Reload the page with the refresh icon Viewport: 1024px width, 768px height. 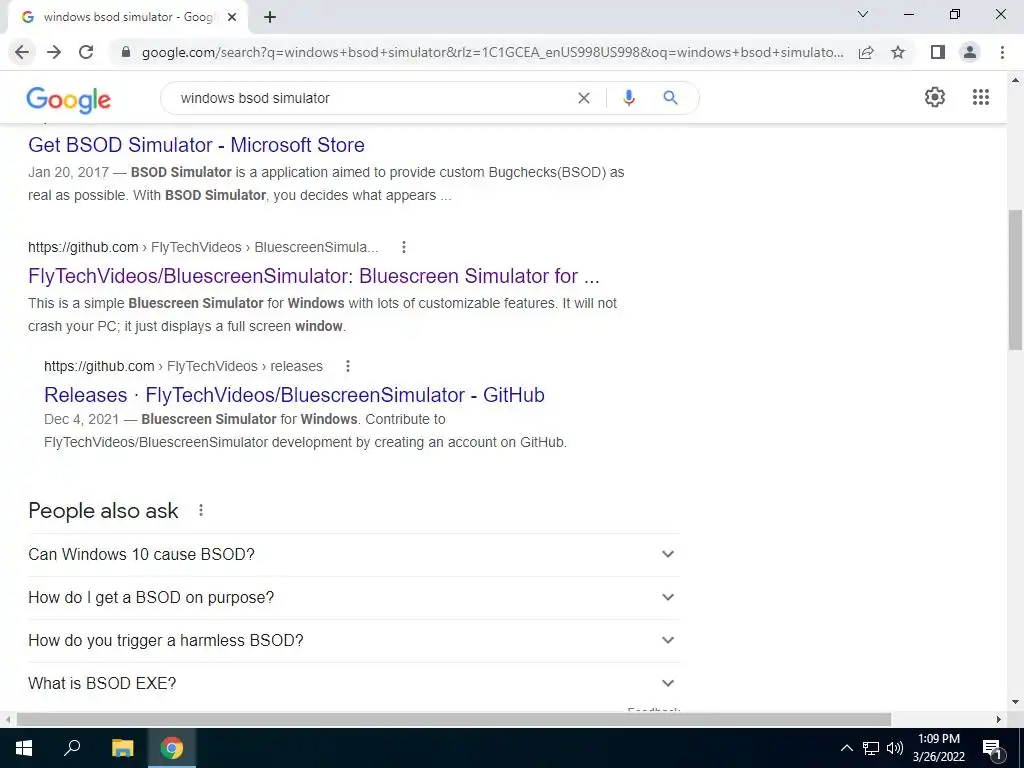pyautogui.click(x=86, y=52)
